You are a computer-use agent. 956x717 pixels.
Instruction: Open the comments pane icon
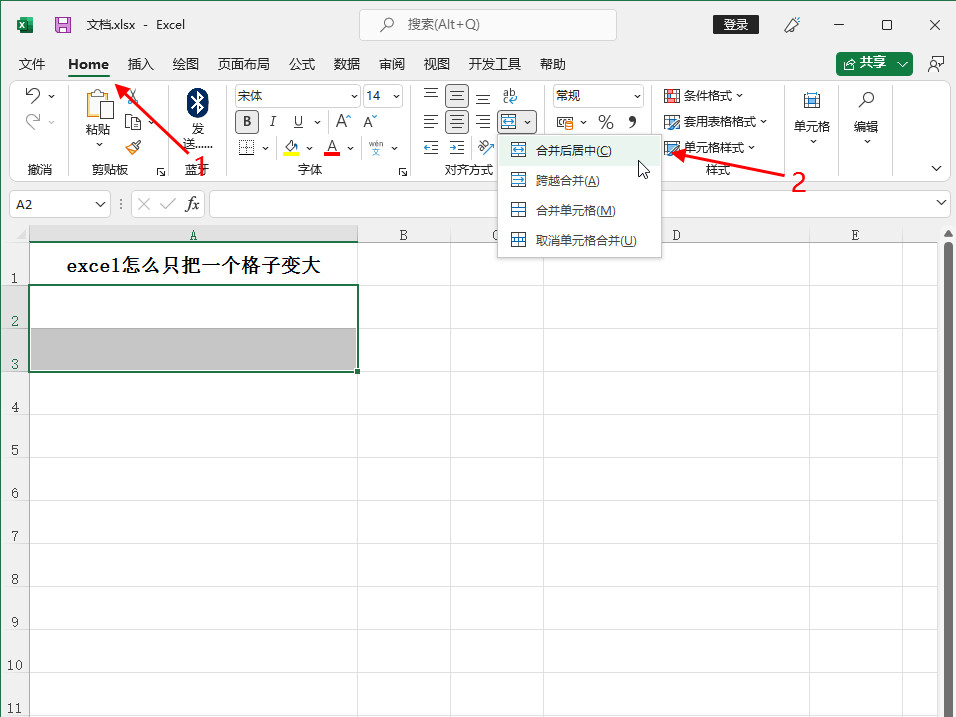[935, 64]
